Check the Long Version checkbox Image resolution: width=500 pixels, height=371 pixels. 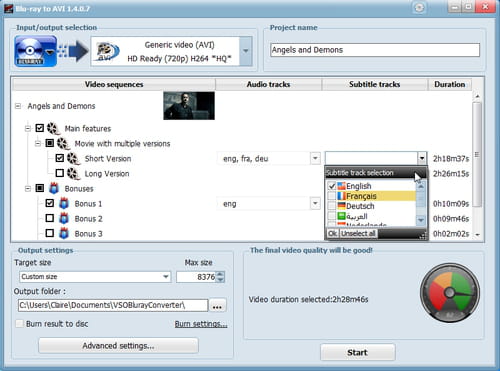pyautogui.click(x=60, y=173)
